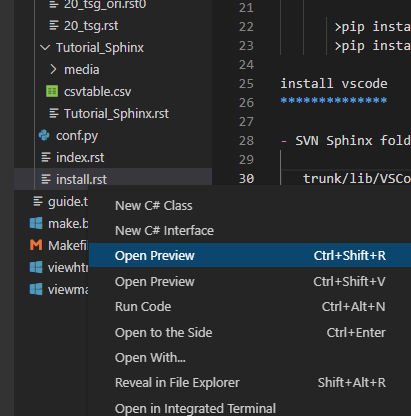Viewport: 411px width, 416px height.
Task: Open index.rst in the file tree
Action: click(80, 157)
